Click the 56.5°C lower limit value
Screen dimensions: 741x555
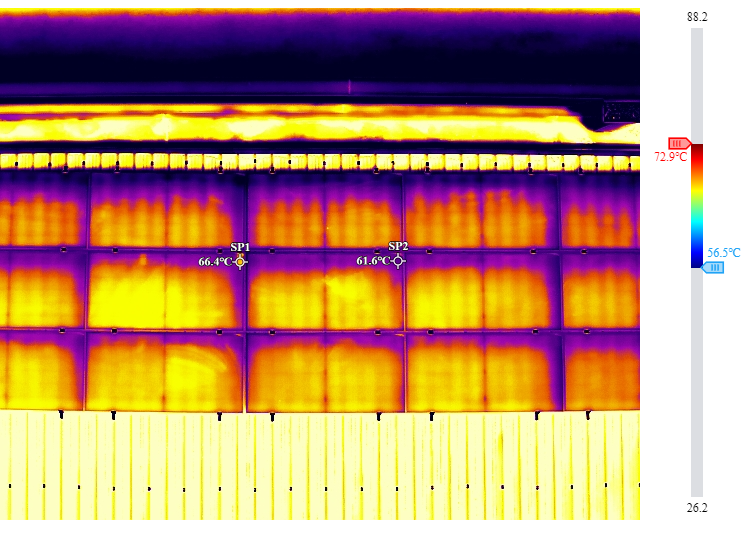pos(724,253)
